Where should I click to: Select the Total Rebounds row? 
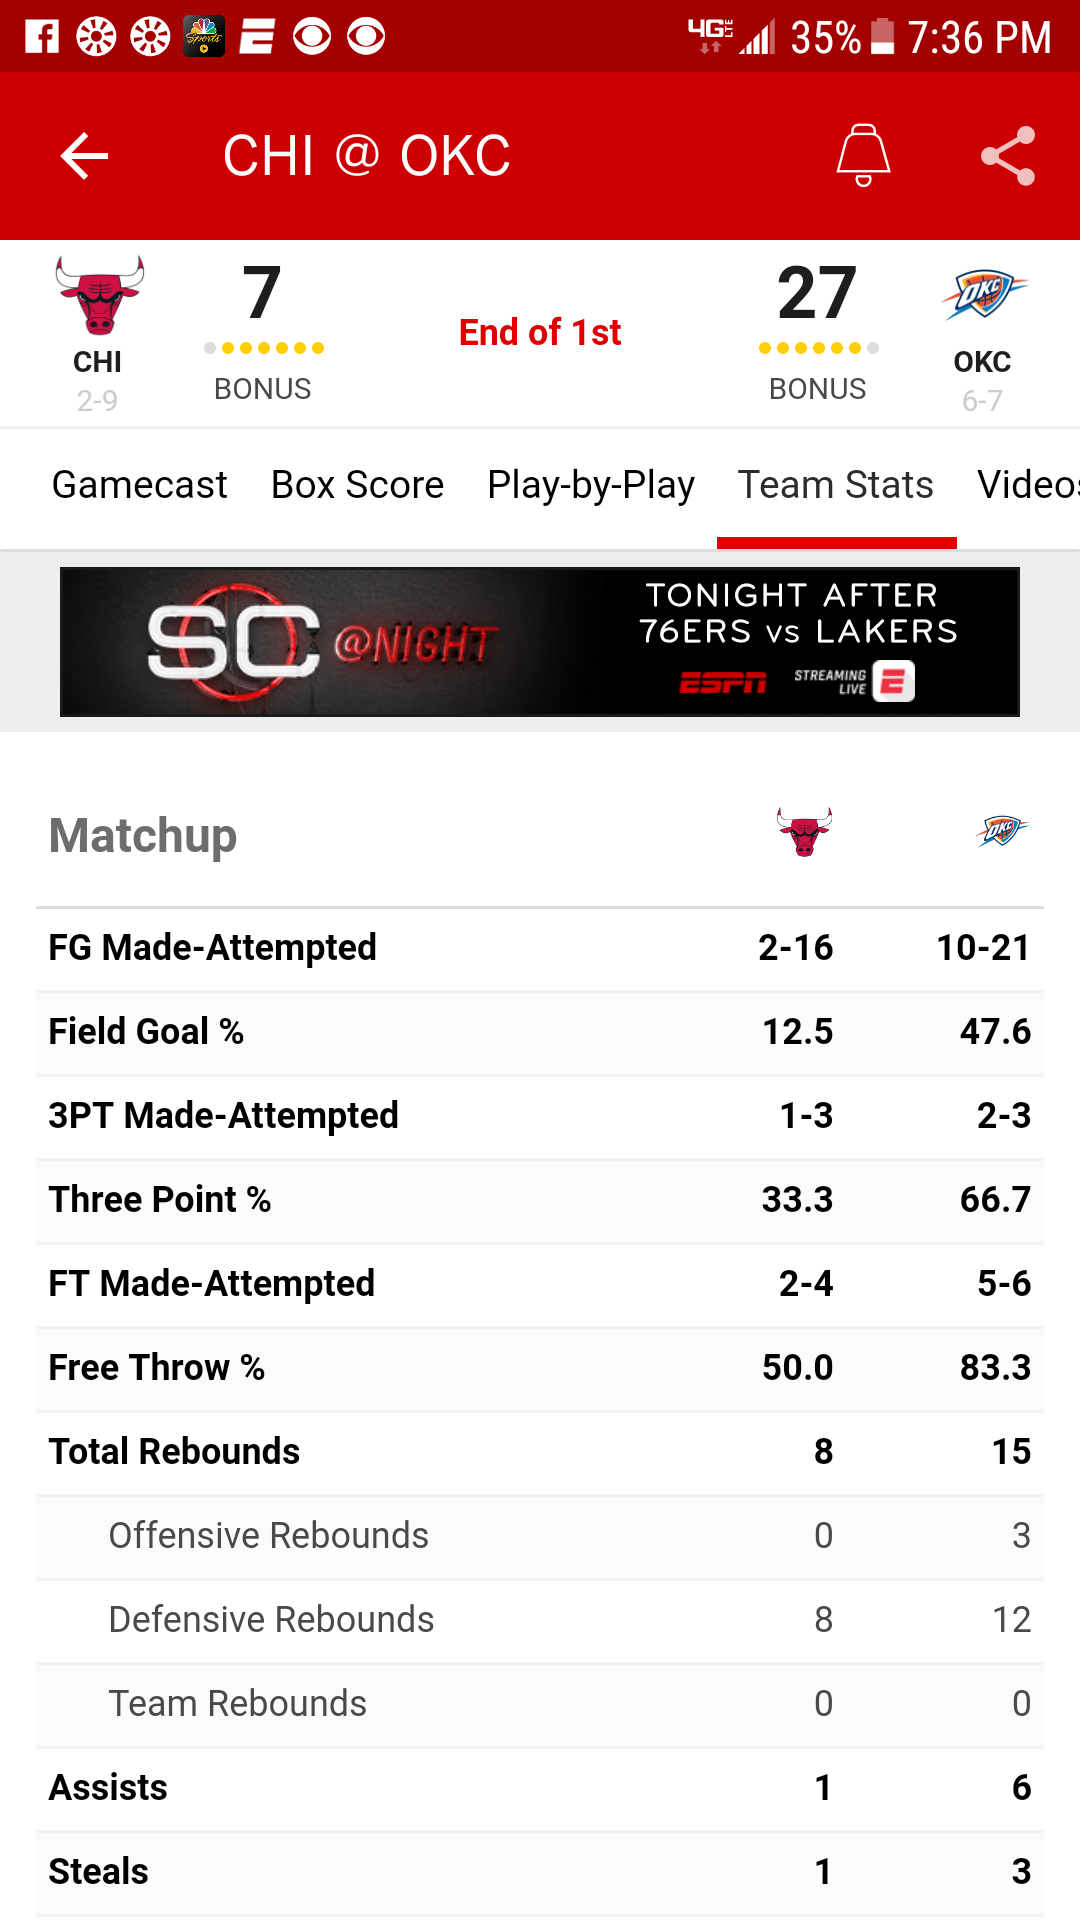(540, 1452)
